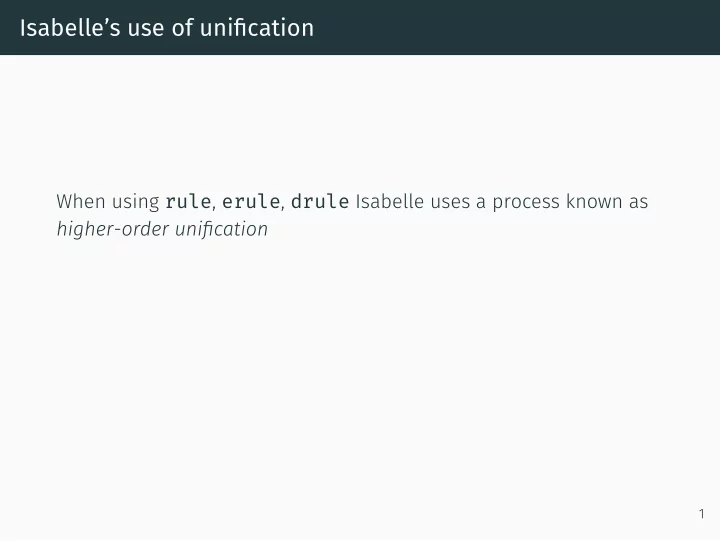Click the monospace word "rule"

point(188,202)
